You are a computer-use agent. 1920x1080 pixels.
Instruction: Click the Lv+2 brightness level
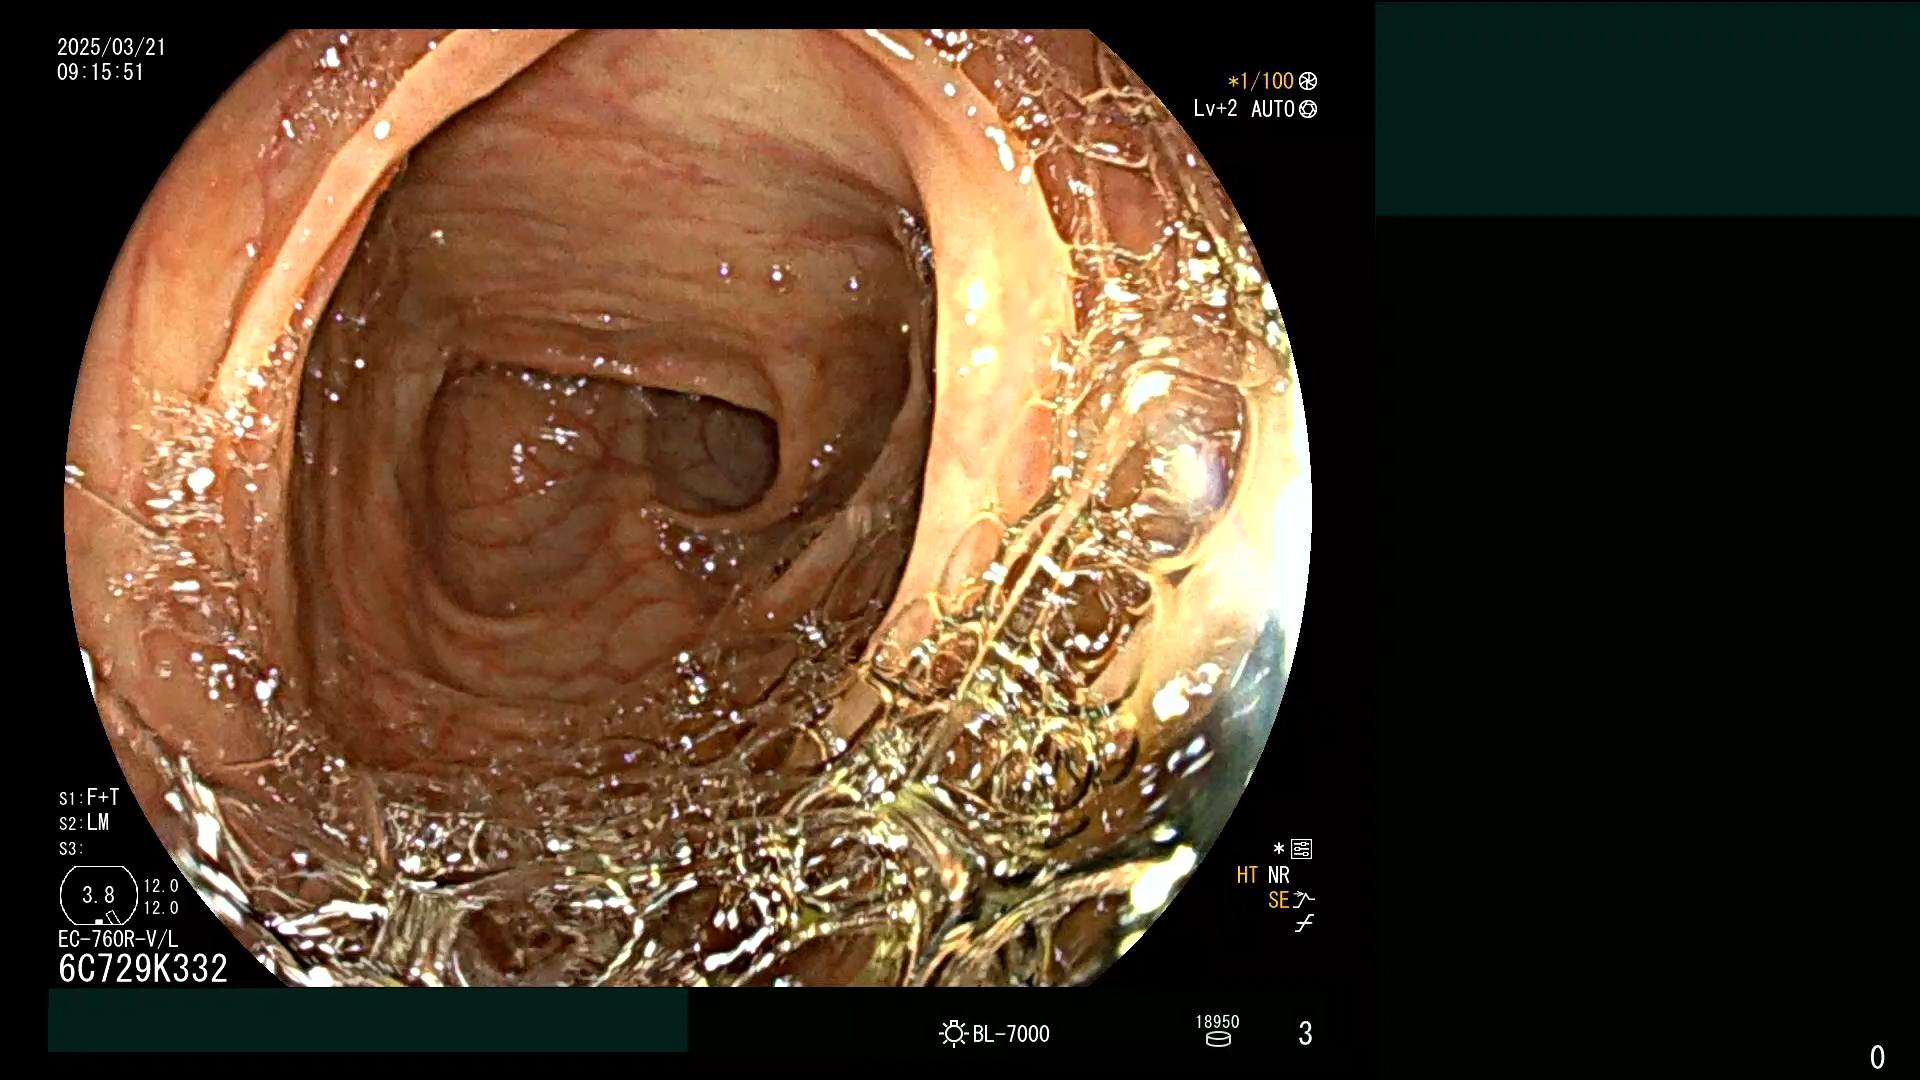click(1215, 109)
